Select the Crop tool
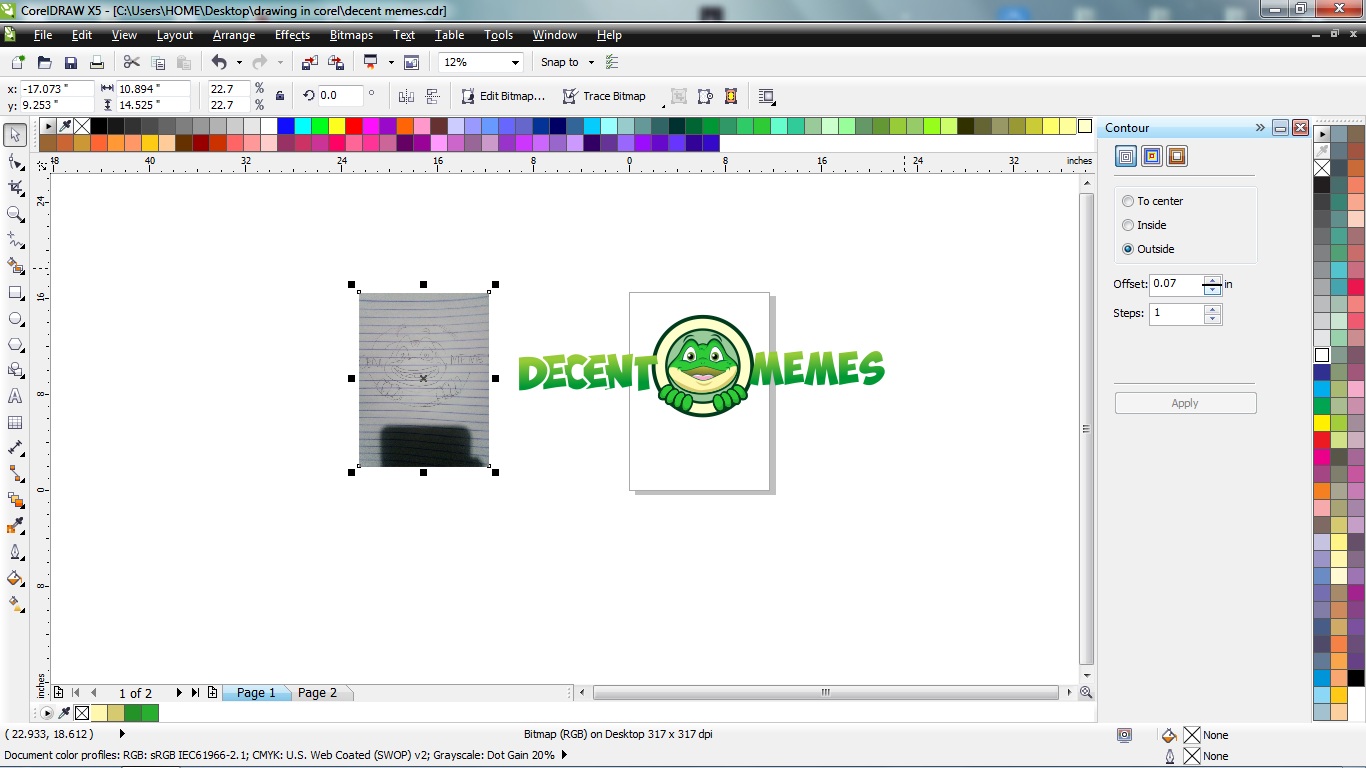The image size is (1366, 768). click(x=15, y=188)
